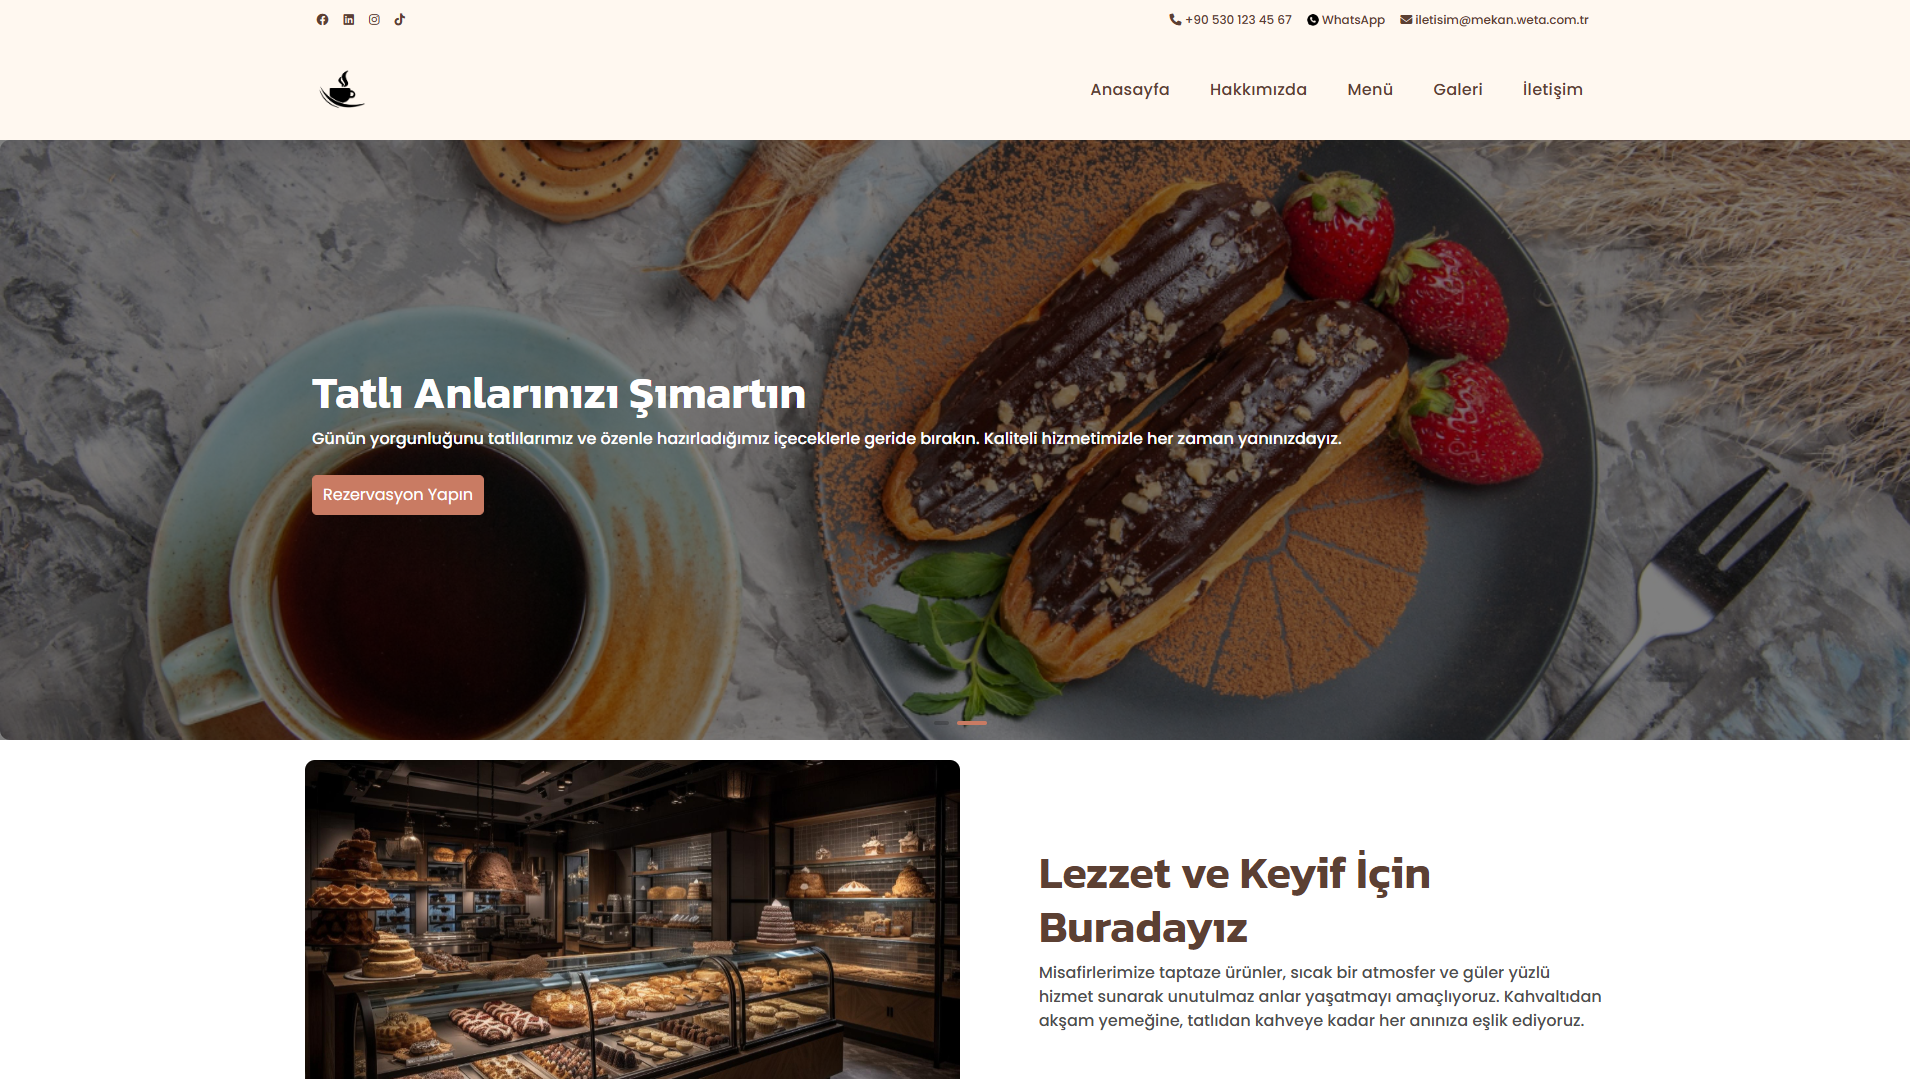Select the first gray carousel indicator
1910x1079 pixels.
click(x=940, y=722)
